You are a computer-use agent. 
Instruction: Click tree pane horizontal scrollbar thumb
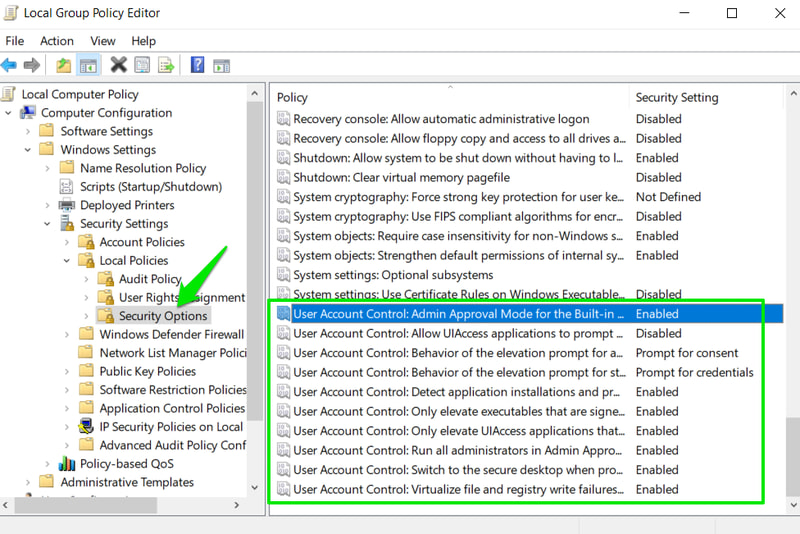[85, 505]
